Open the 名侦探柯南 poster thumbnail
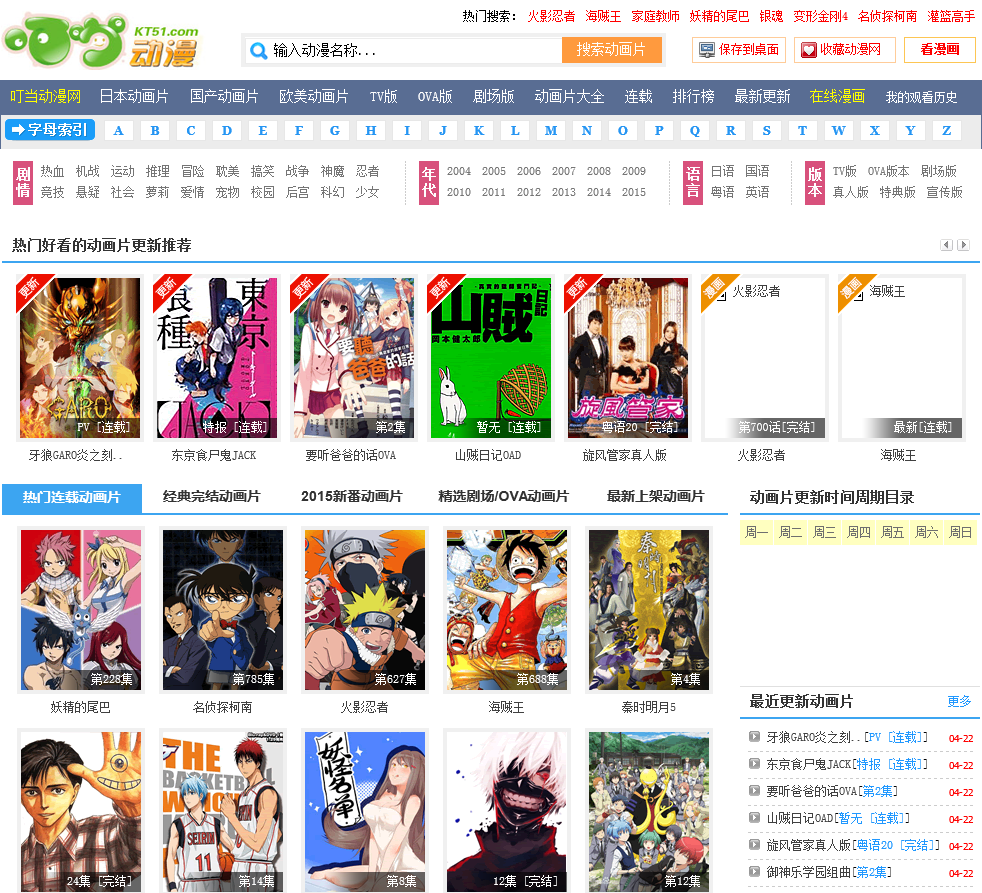The width and height of the screenshot is (982, 893). 223,610
